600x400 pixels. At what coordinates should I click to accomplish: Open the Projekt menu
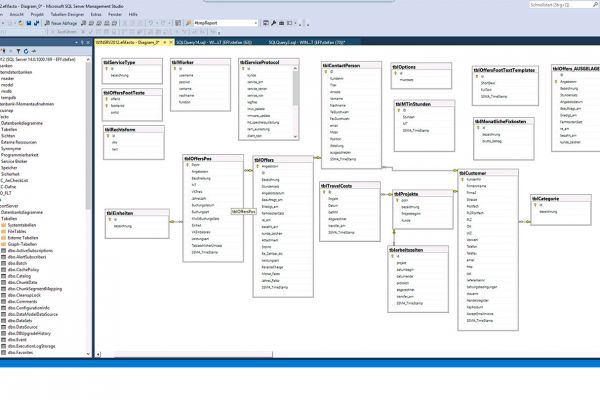coord(37,14)
